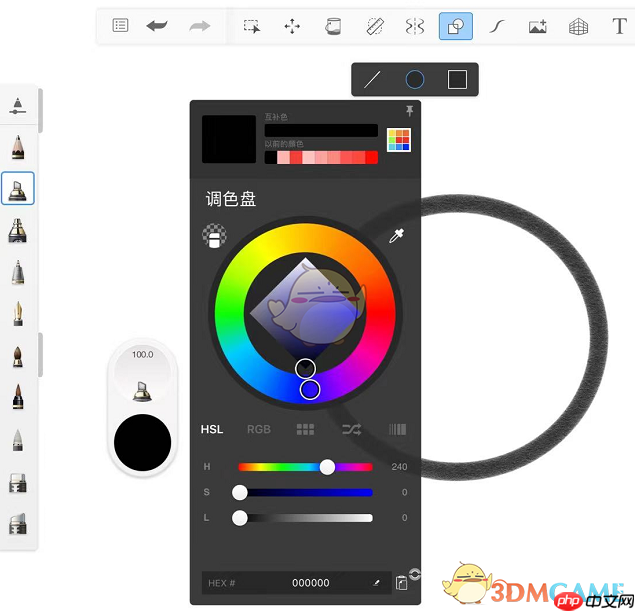Activate the selection tool

(x=251, y=26)
